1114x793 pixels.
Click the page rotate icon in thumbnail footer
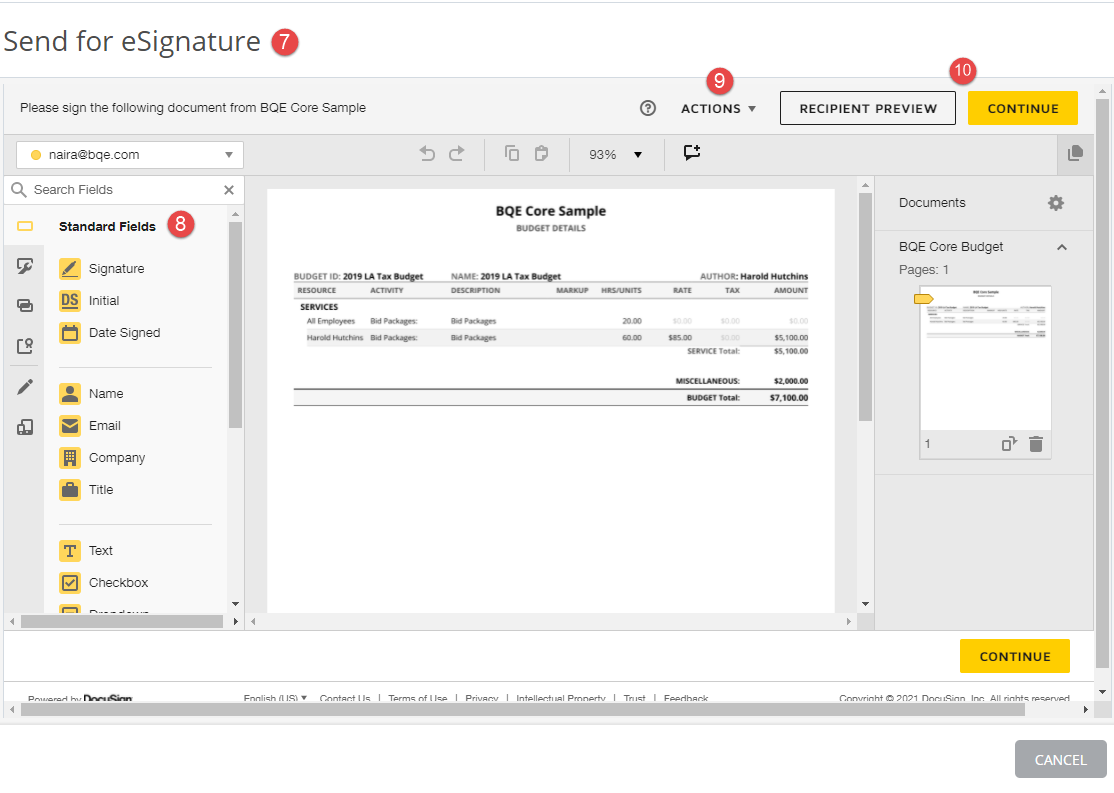[x=1009, y=444]
